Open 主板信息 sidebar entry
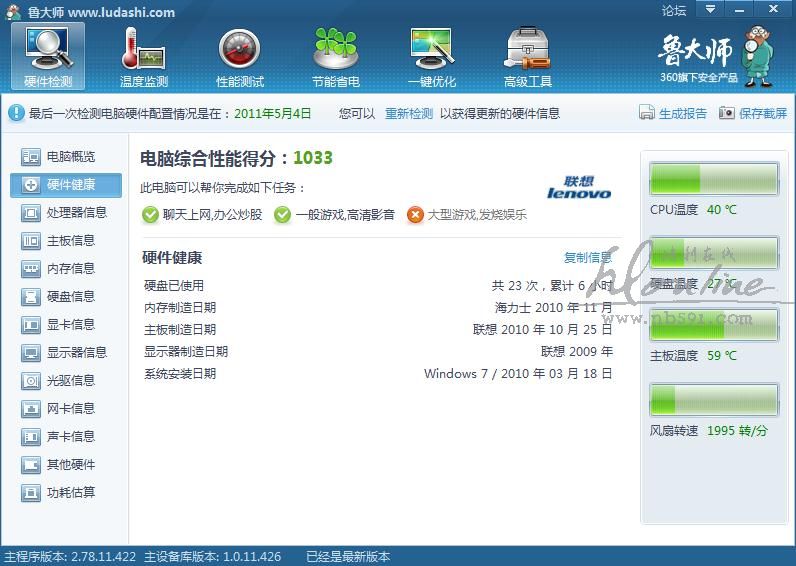This screenshot has height=566, width=796. coord(66,241)
